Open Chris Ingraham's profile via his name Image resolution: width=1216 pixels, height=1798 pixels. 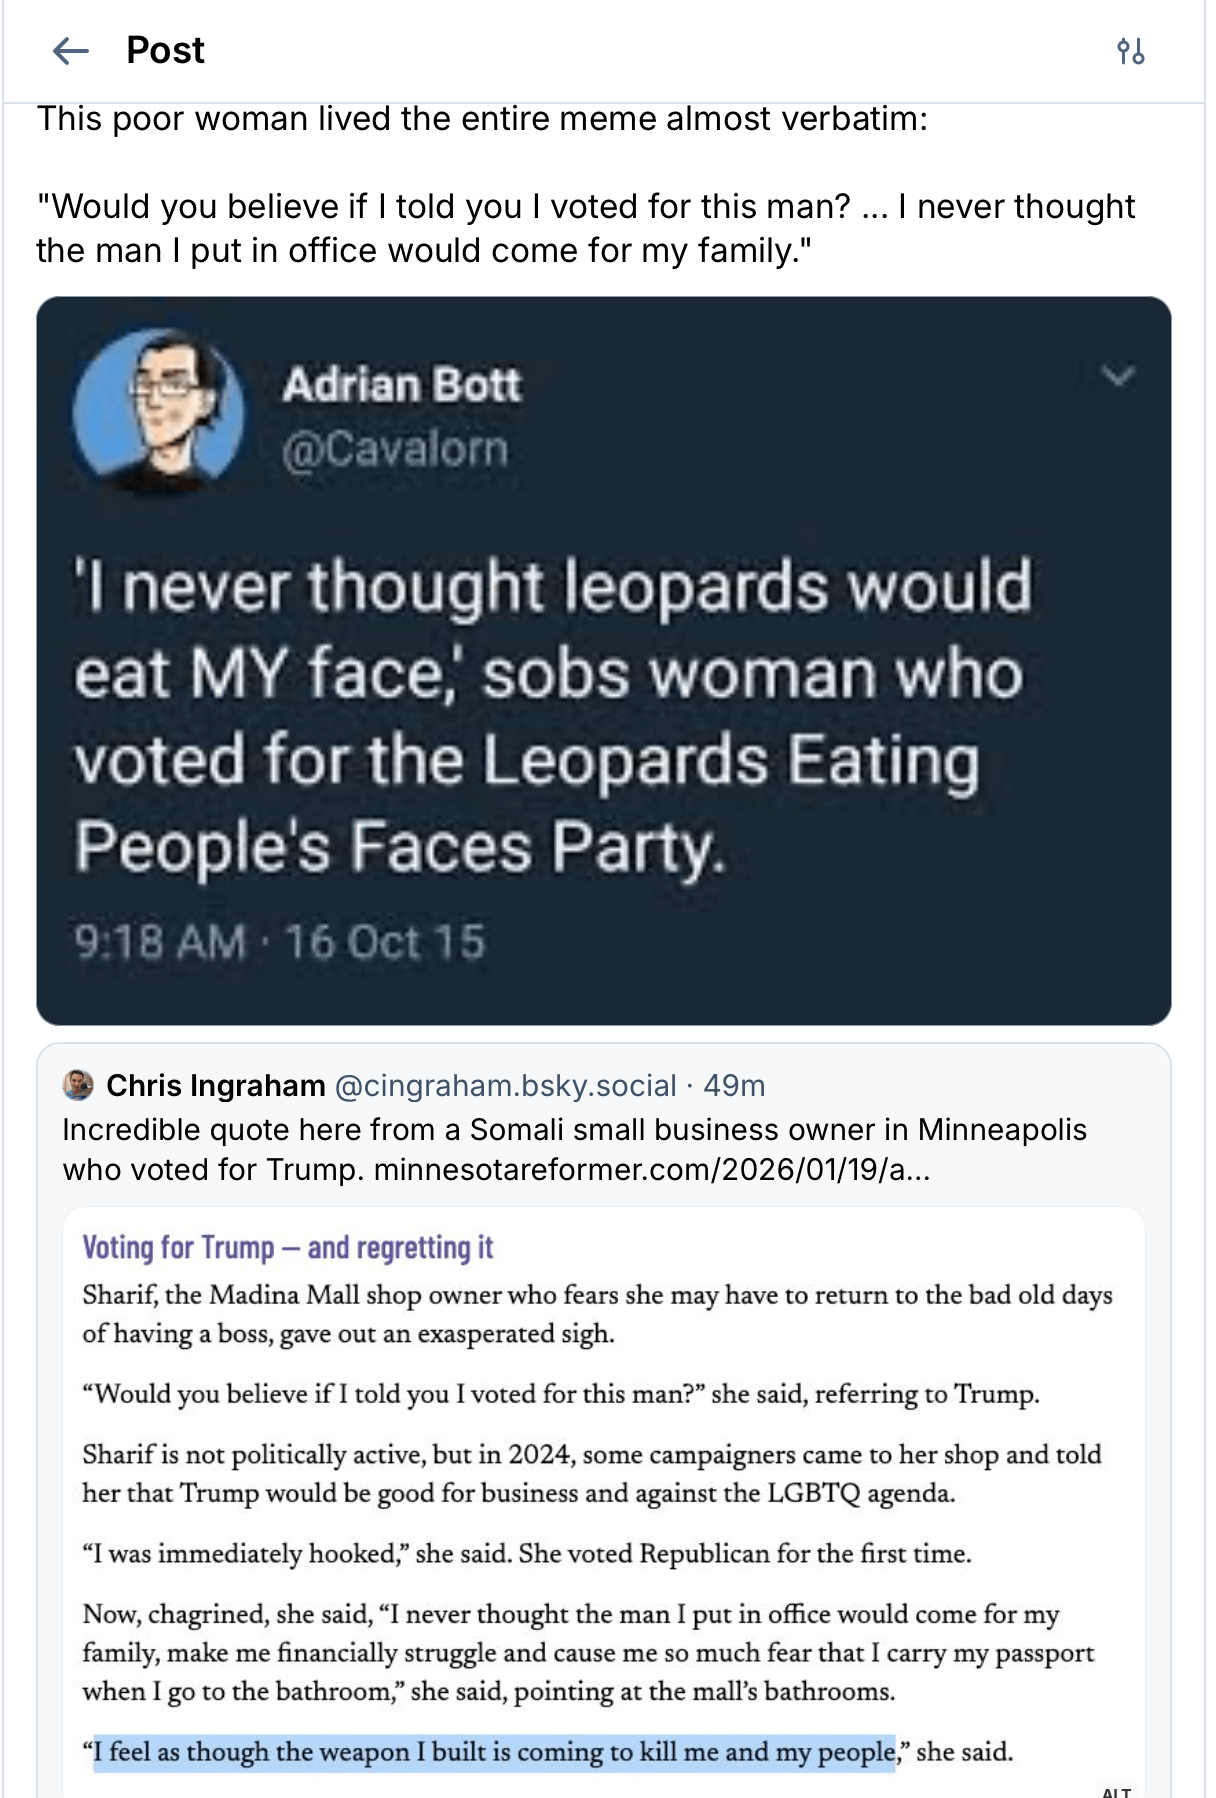point(215,1085)
